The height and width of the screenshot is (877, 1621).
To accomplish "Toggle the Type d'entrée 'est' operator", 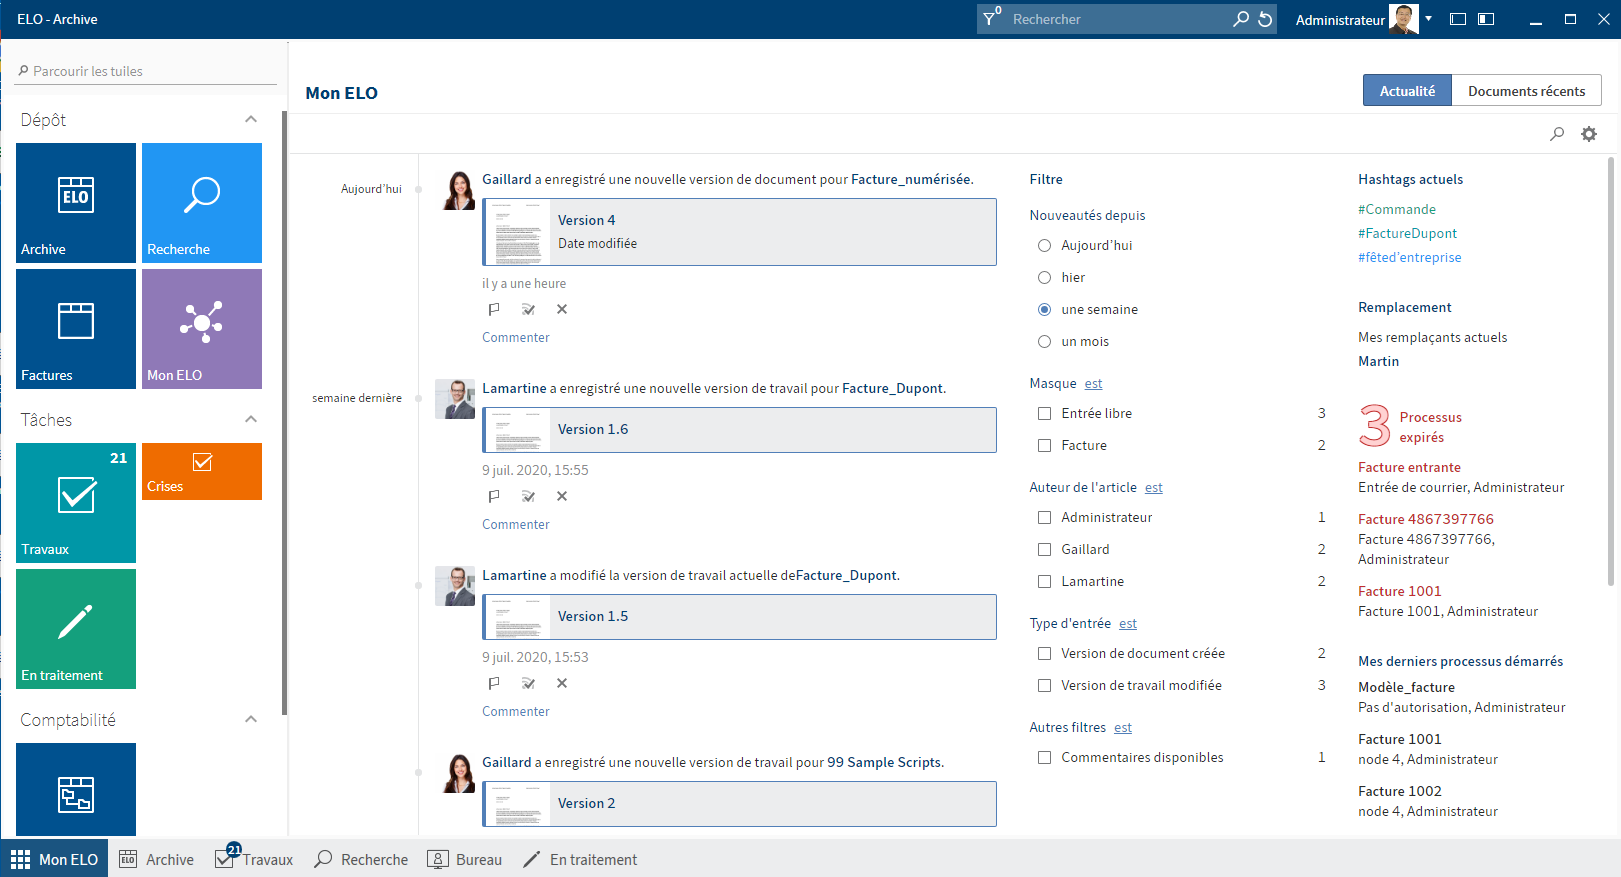I will (x=1127, y=623).
